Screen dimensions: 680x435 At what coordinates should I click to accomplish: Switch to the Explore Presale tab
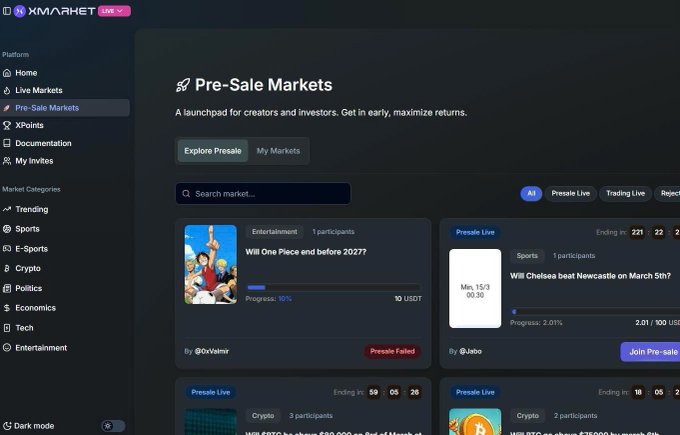(212, 151)
